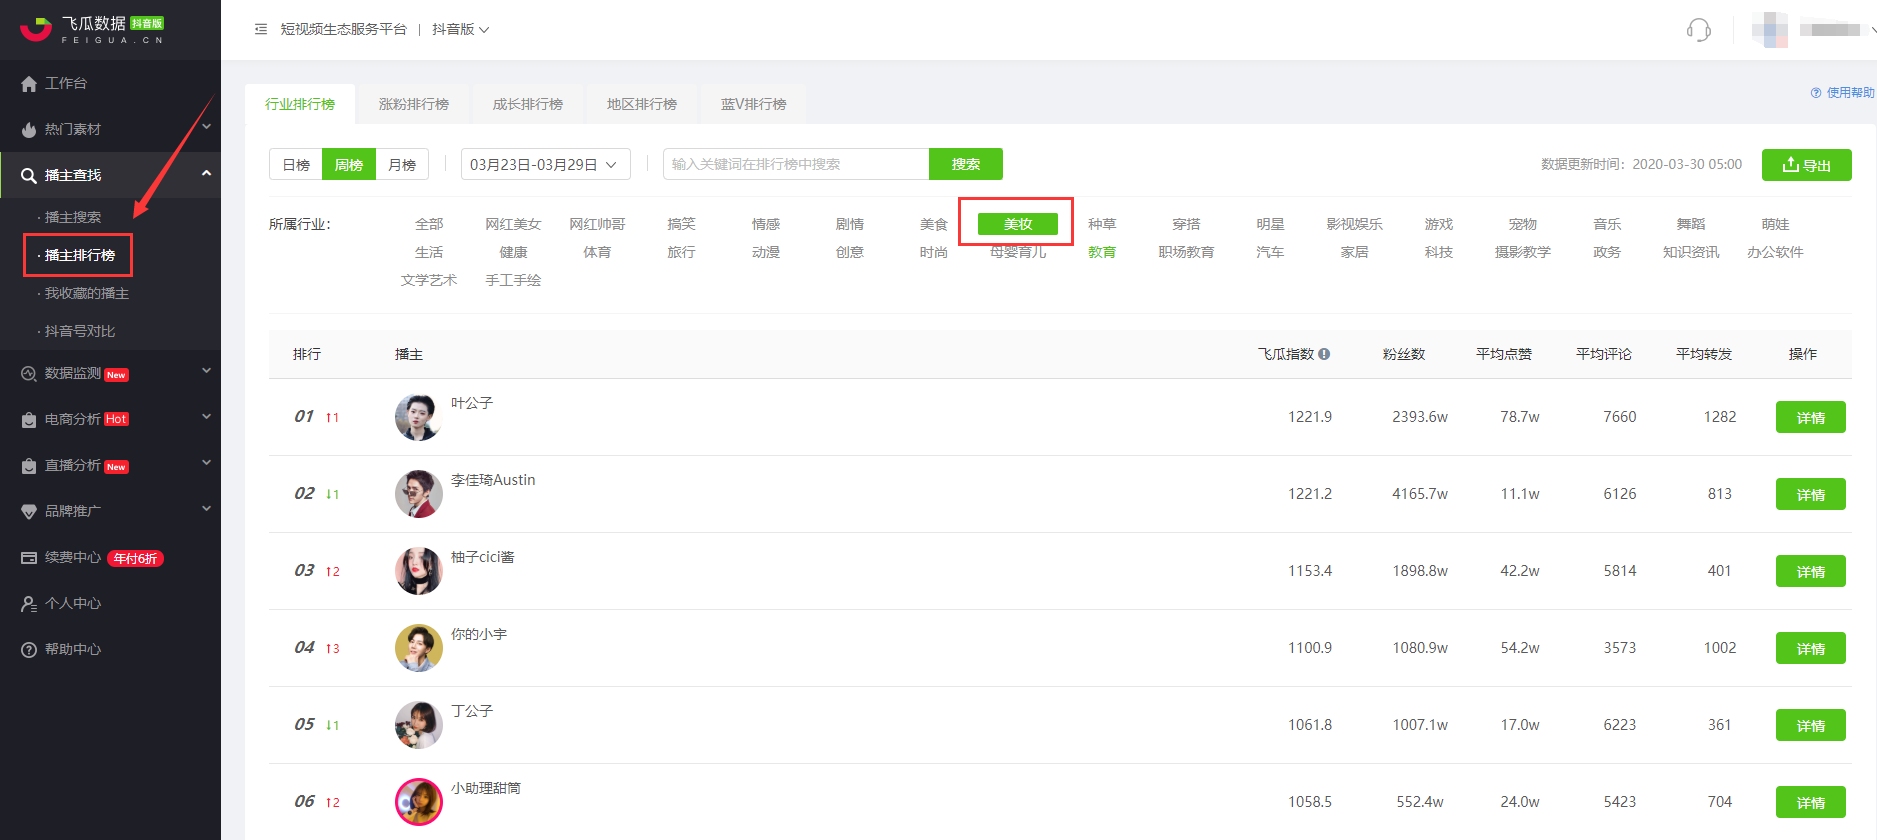The image size is (1877, 840).
Task: Open 播主排行榜 in the sidebar
Action: (80, 255)
